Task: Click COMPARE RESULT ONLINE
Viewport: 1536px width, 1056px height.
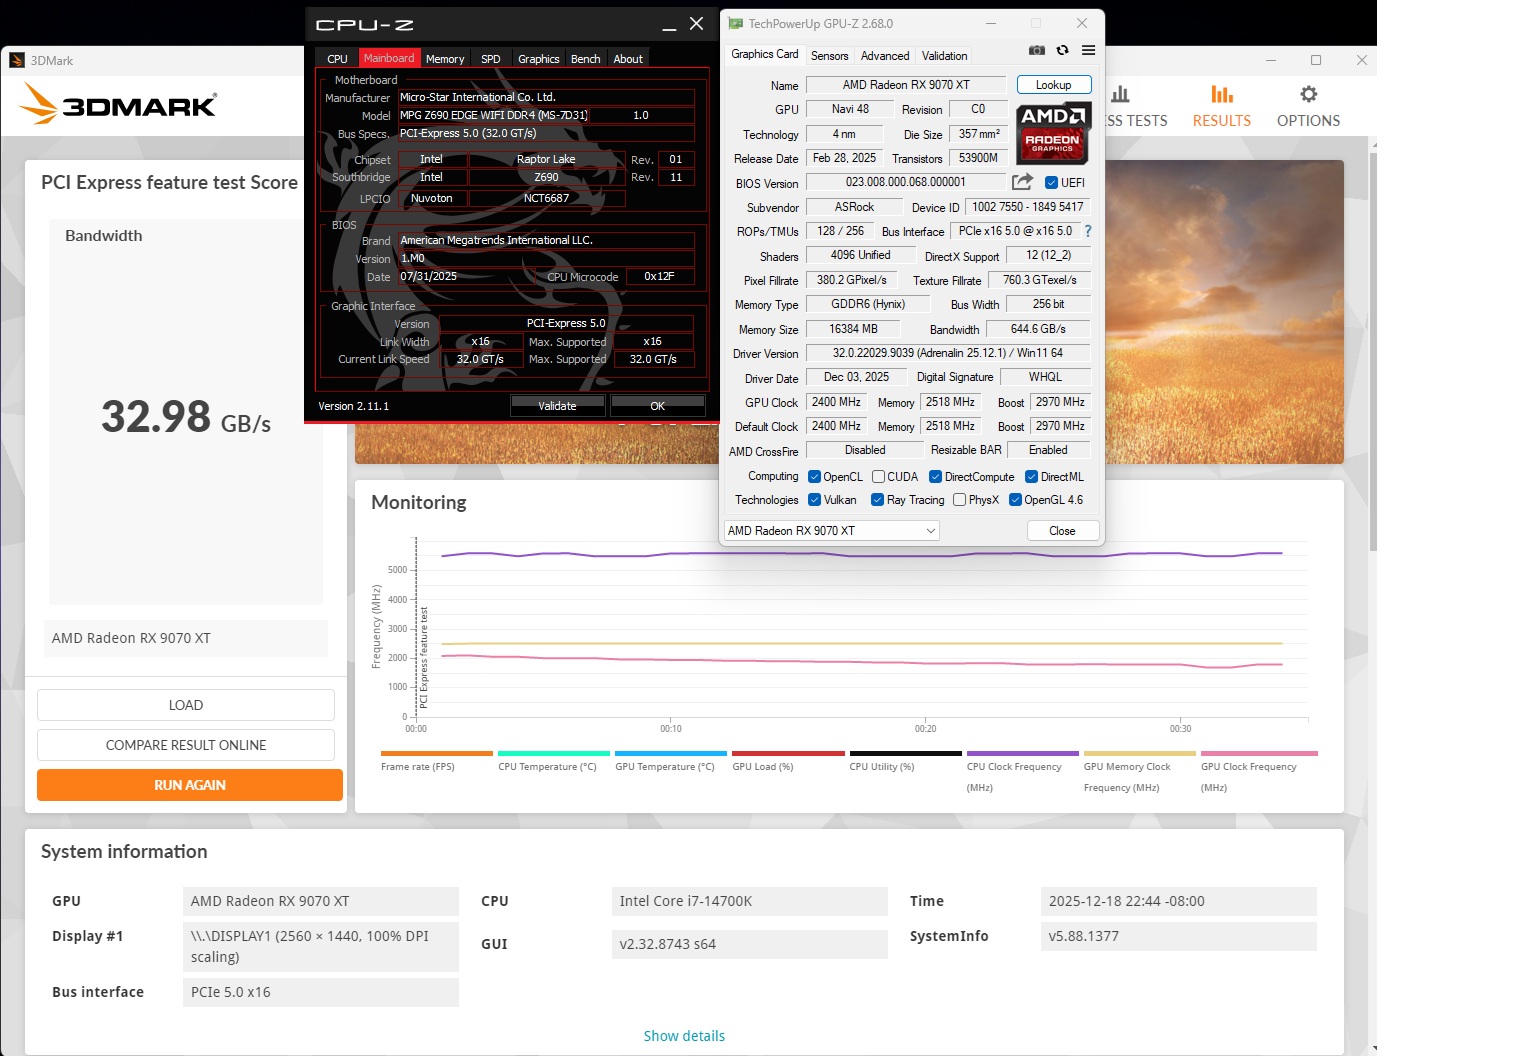Action: coord(186,745)
